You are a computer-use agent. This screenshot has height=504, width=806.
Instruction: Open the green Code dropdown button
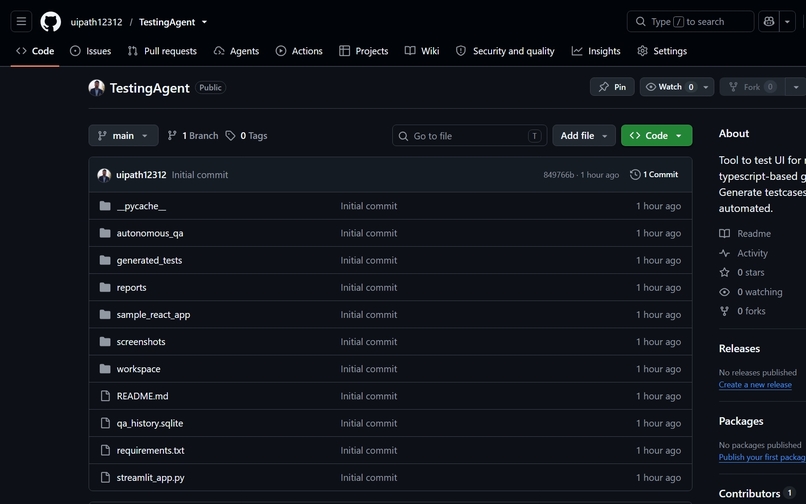click(x=656, y=136)
